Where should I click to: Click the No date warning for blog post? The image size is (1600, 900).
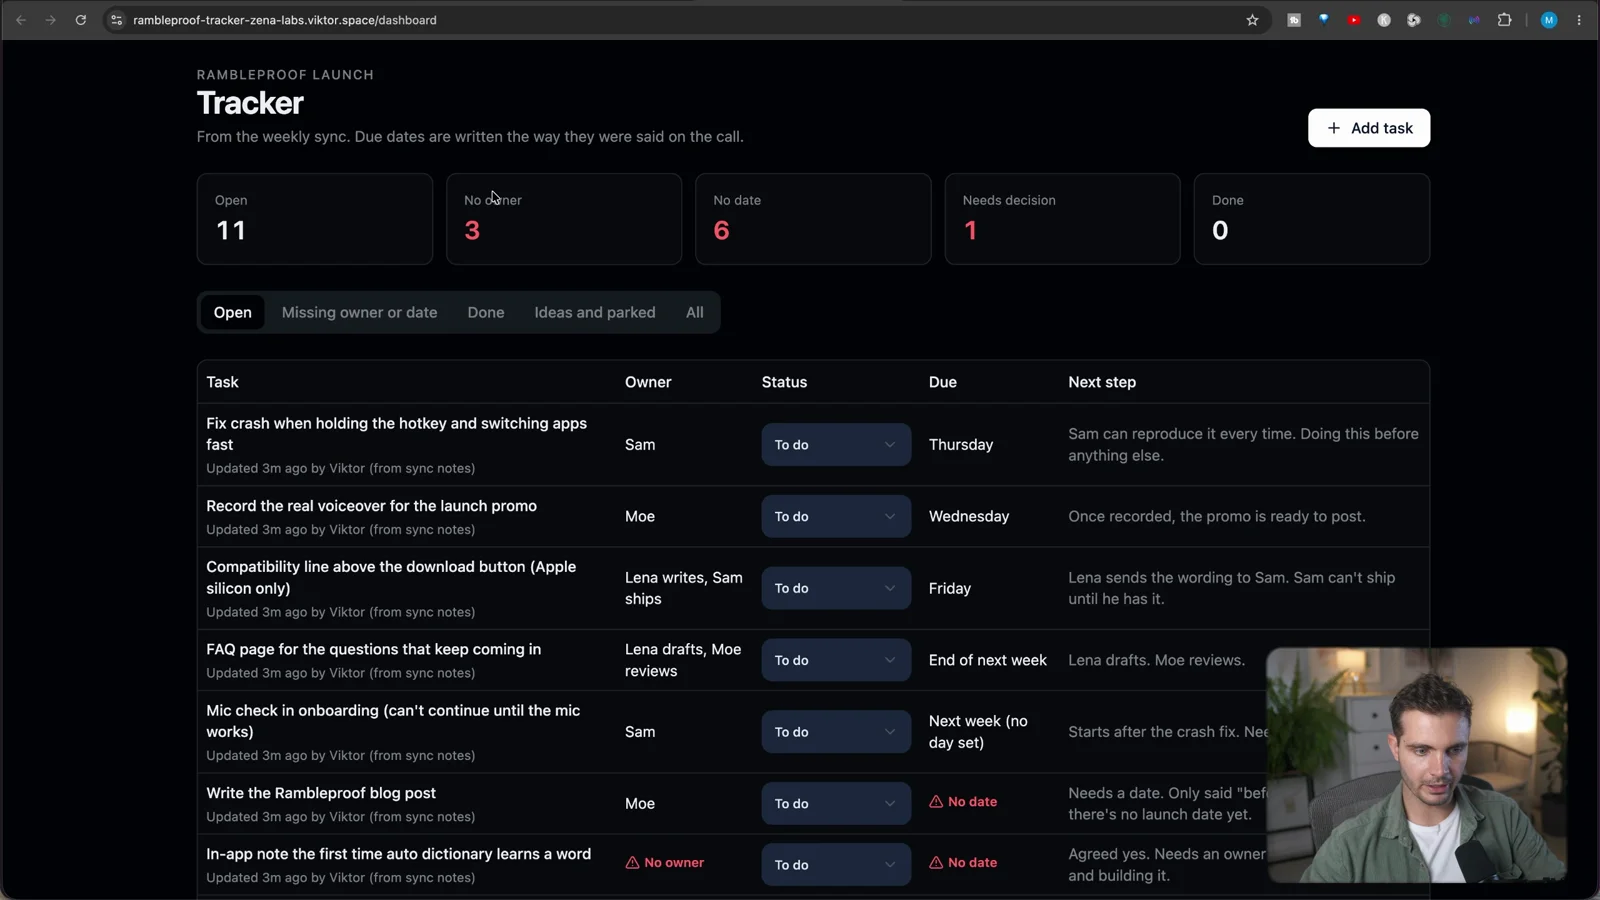coord(963,802)
